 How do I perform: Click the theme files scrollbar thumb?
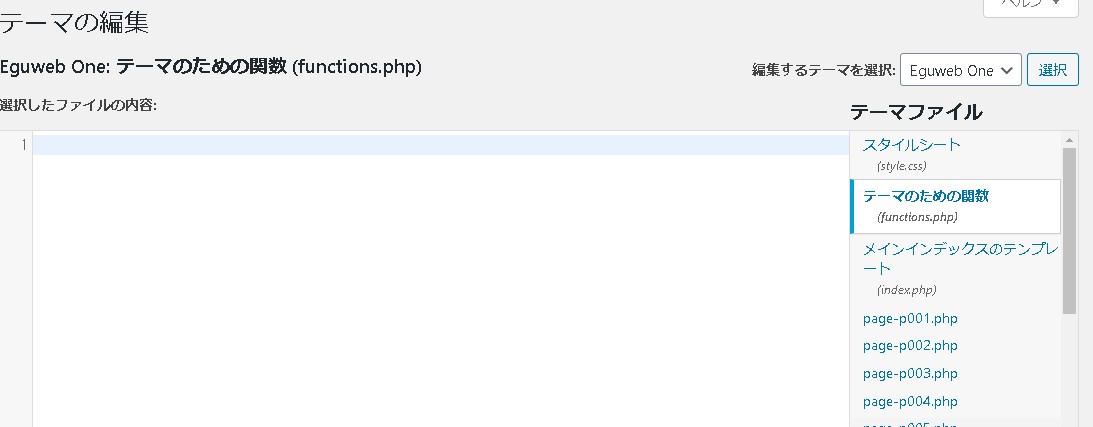click(x=1069, y=230)
